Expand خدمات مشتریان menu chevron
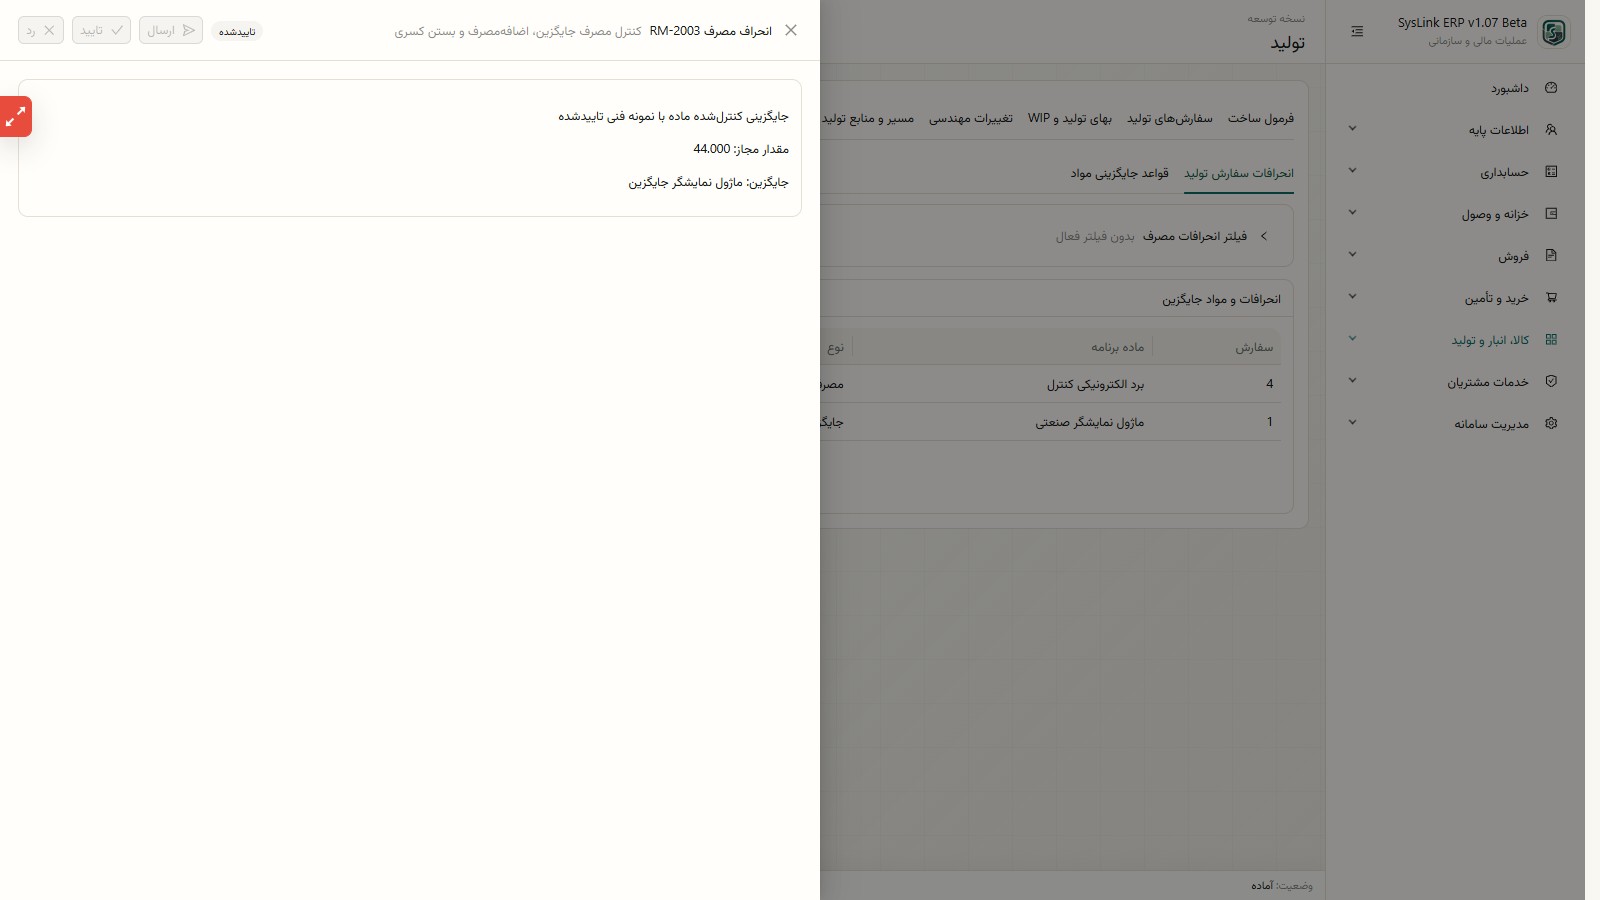Image resolution: width=1600 pixels, height=900 pixels. (x=1352, y=381)
